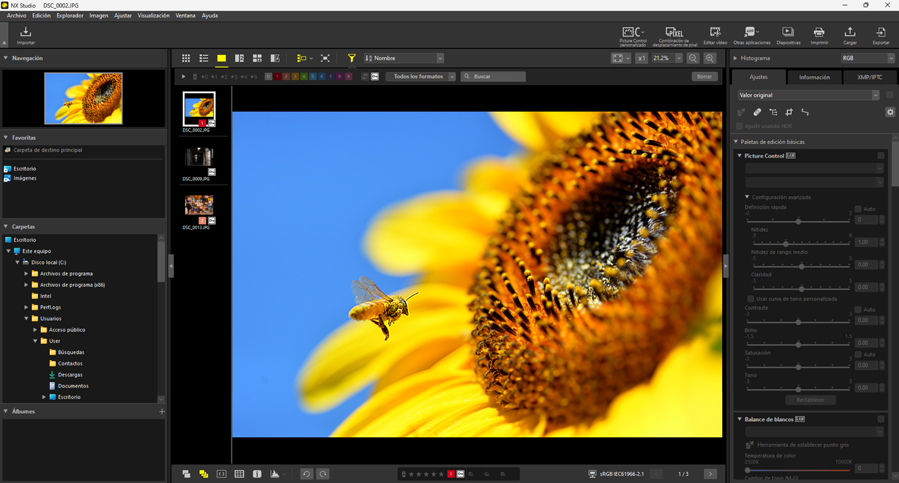Viewport: 899px width, 483px height.
Task: Open the Visualización menu
Action: [153, 16]
